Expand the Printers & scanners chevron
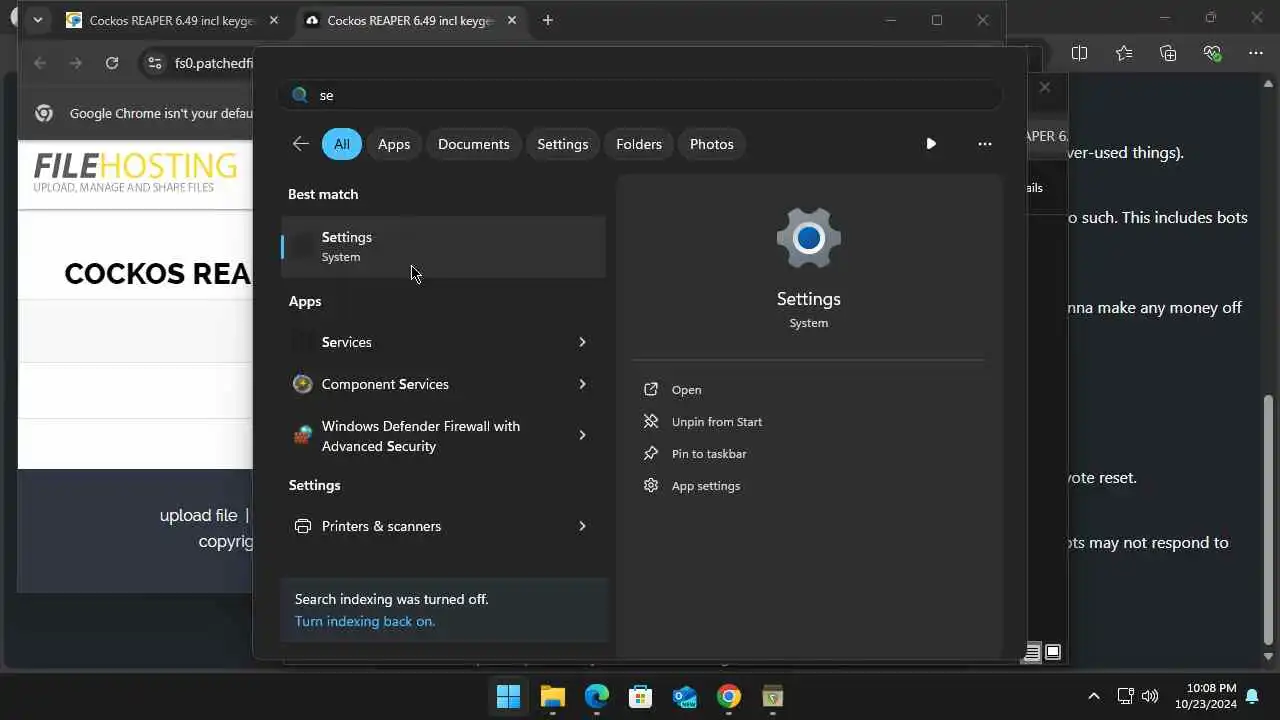 point(582,526)
